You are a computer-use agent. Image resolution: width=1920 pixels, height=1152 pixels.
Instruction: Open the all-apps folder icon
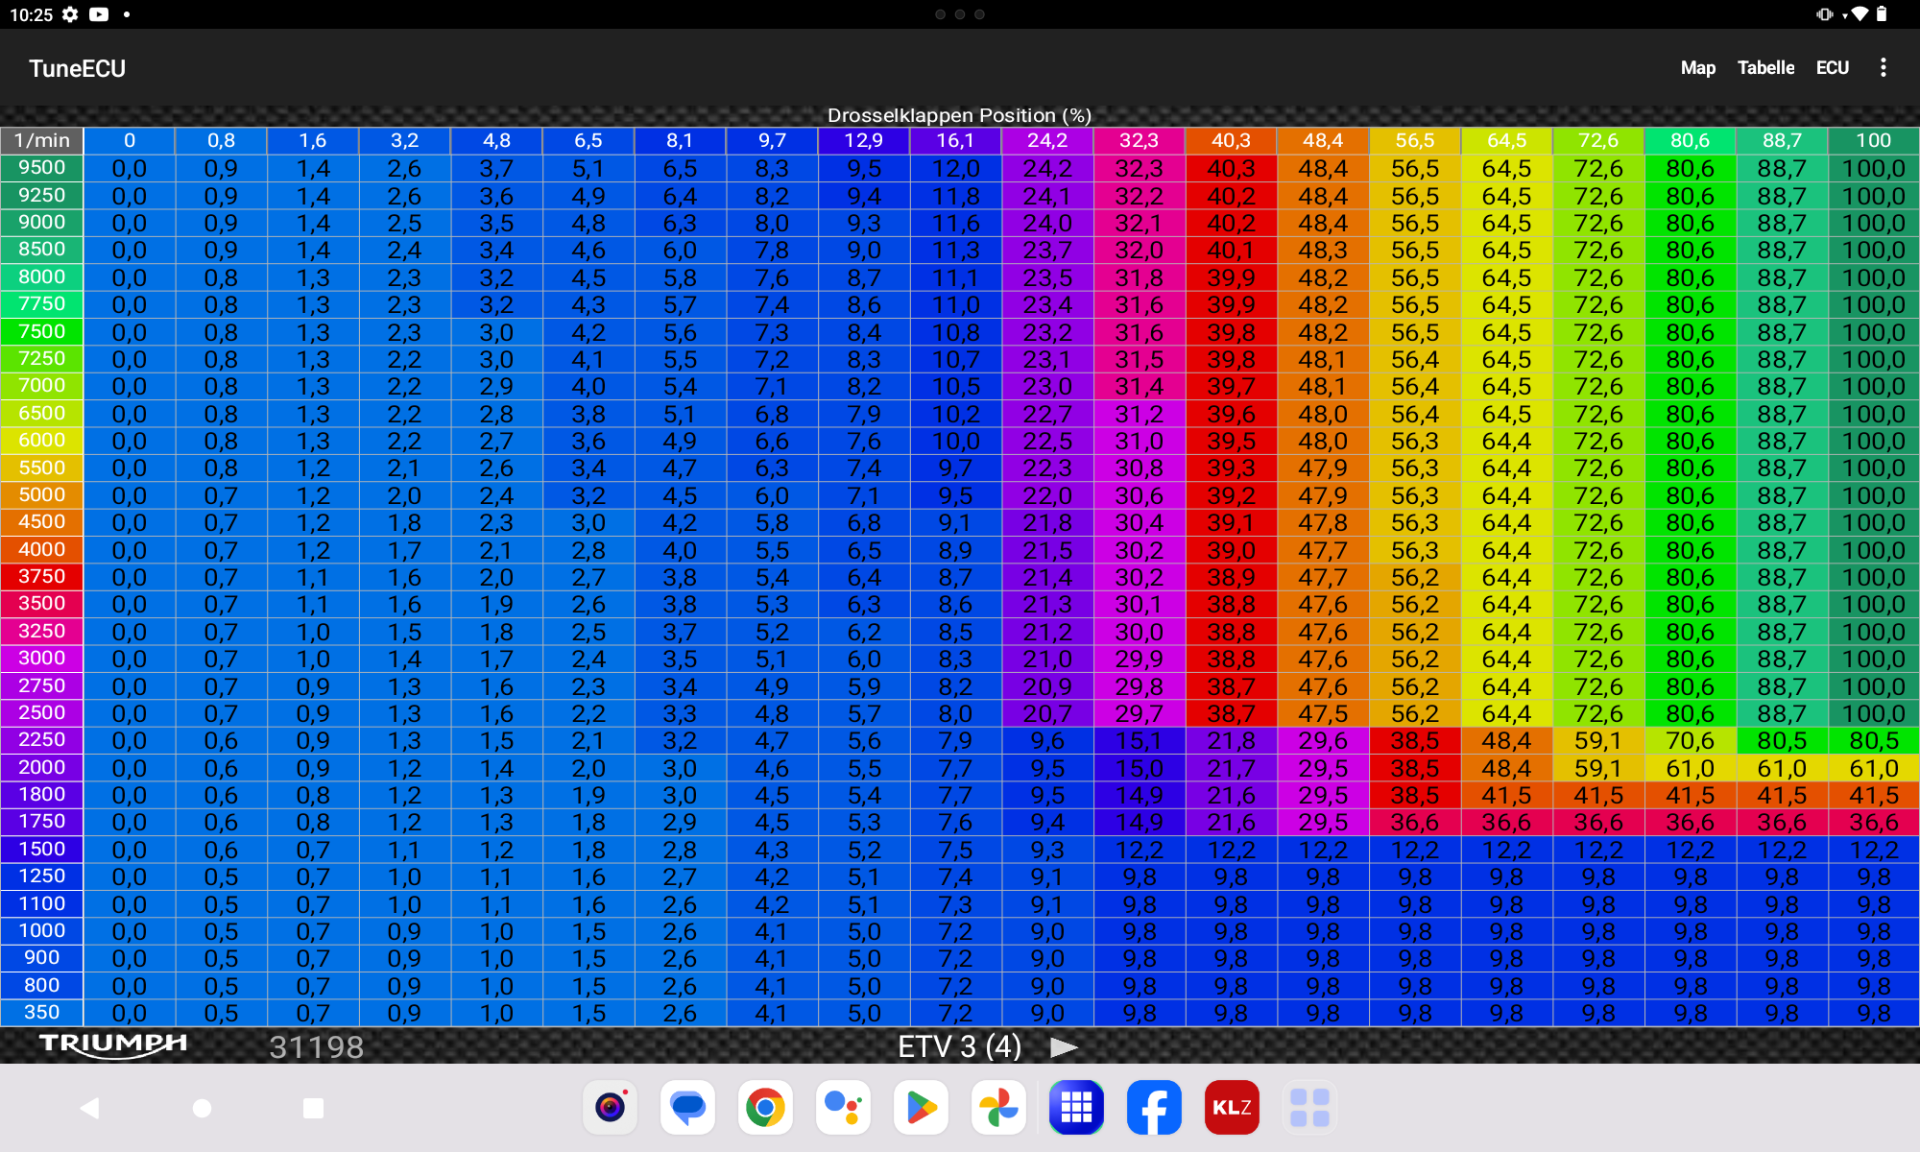pos(1309,1108)
